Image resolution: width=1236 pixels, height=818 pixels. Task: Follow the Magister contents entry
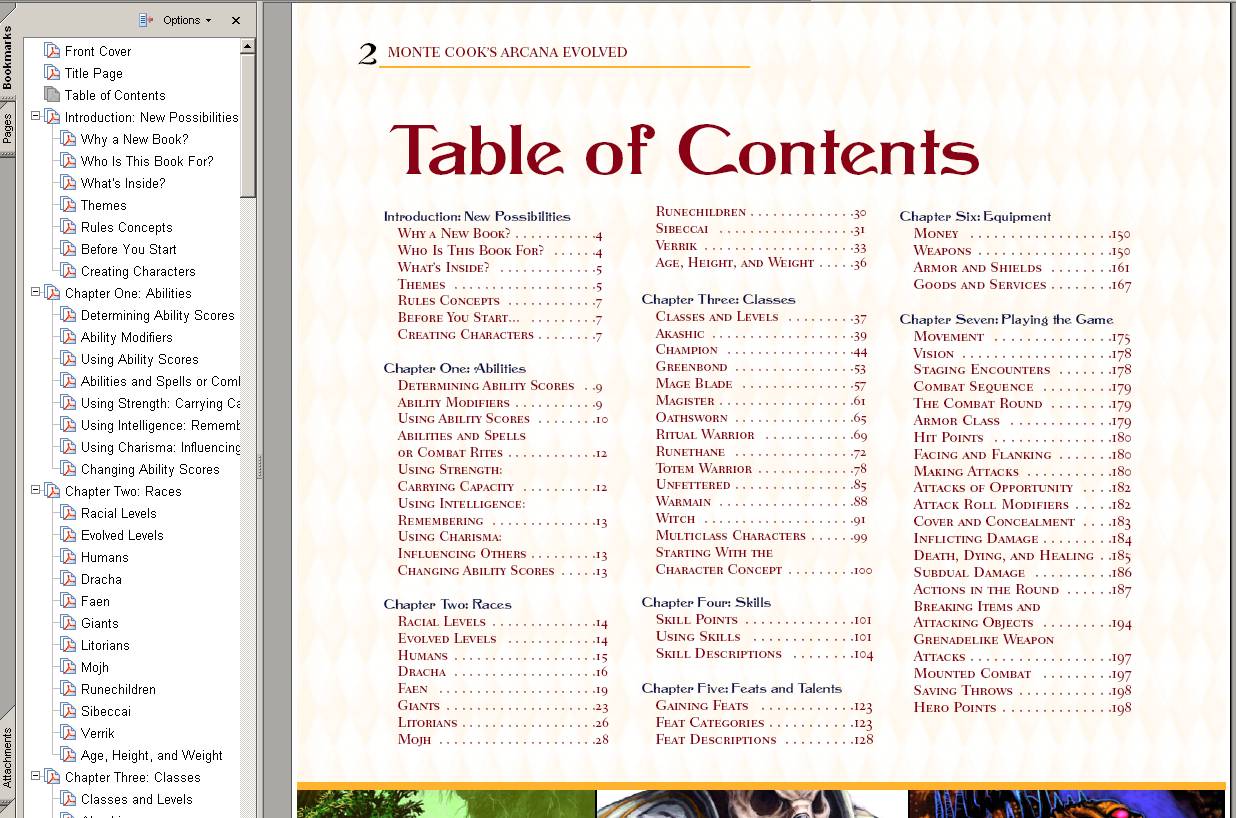[761, 401]
